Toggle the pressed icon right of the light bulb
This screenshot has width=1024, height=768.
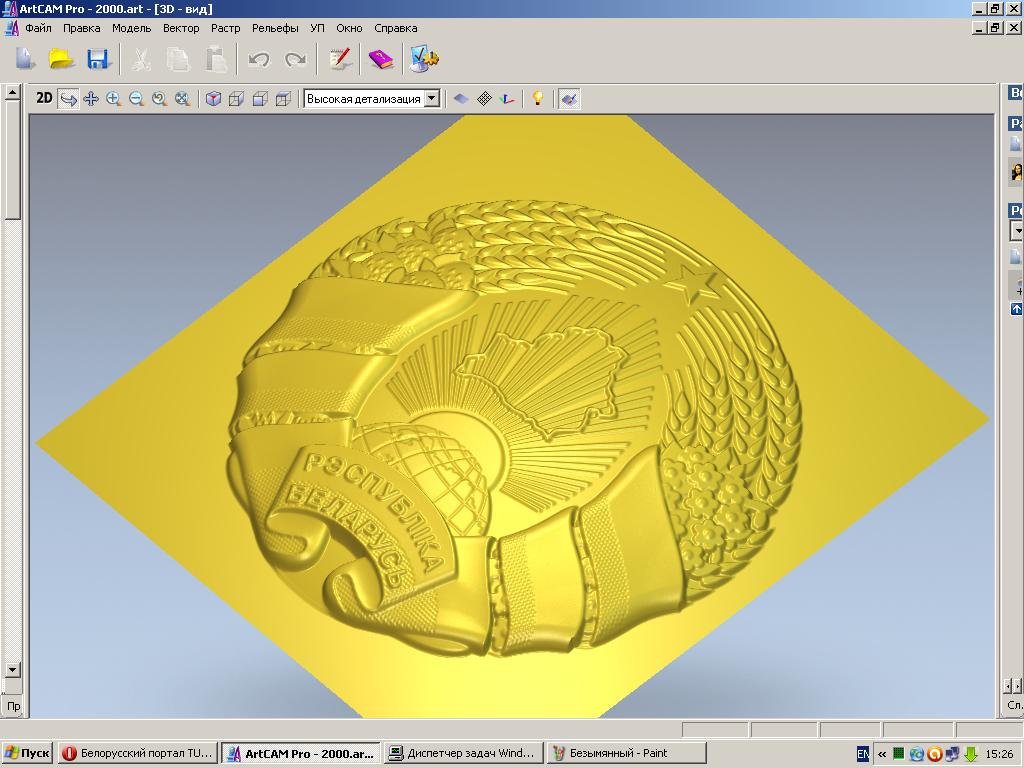569,99
